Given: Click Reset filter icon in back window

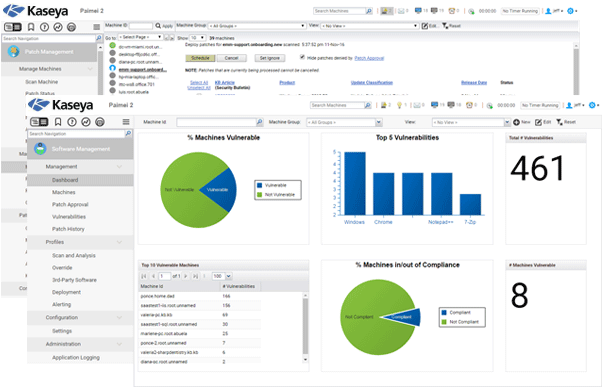Looking at the screenshot, I should [x=445, y=26].
